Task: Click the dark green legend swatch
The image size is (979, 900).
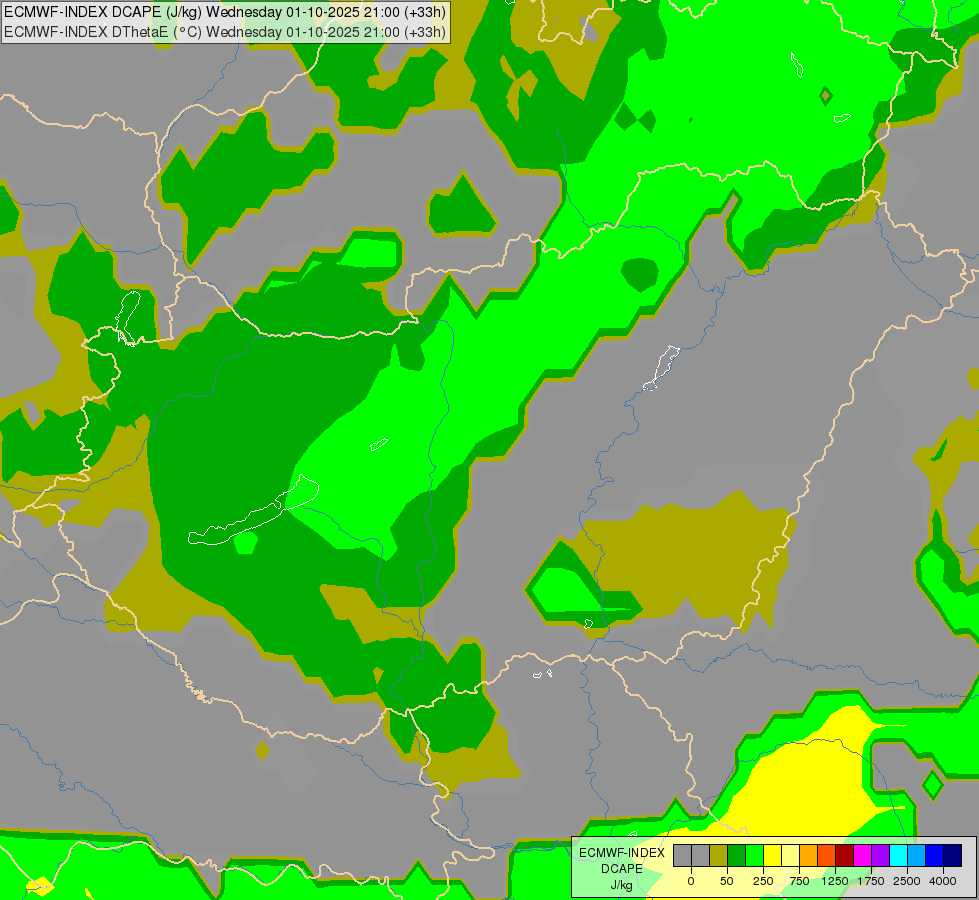Action: pos(736,855)
